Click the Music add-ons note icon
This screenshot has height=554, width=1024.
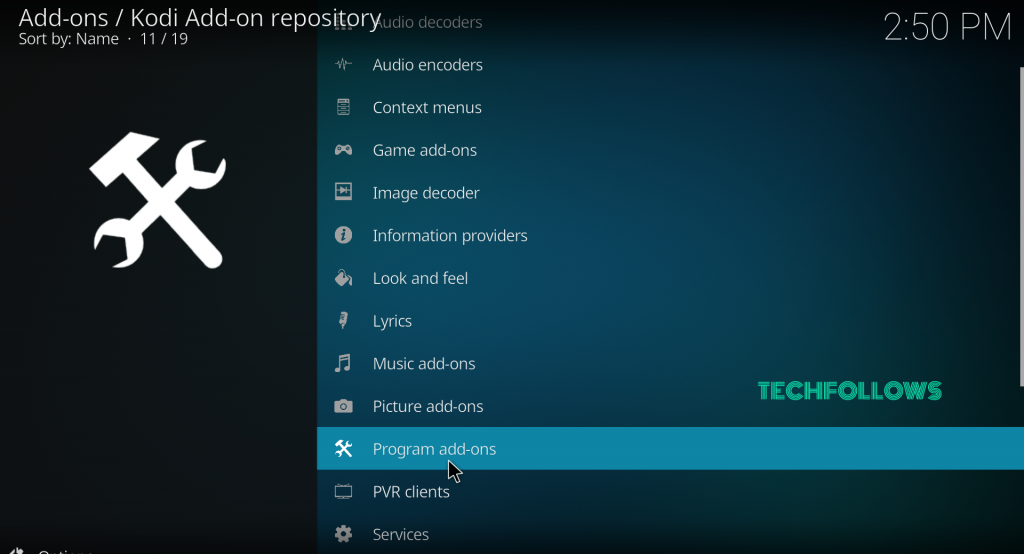click(x=343, y=363)
